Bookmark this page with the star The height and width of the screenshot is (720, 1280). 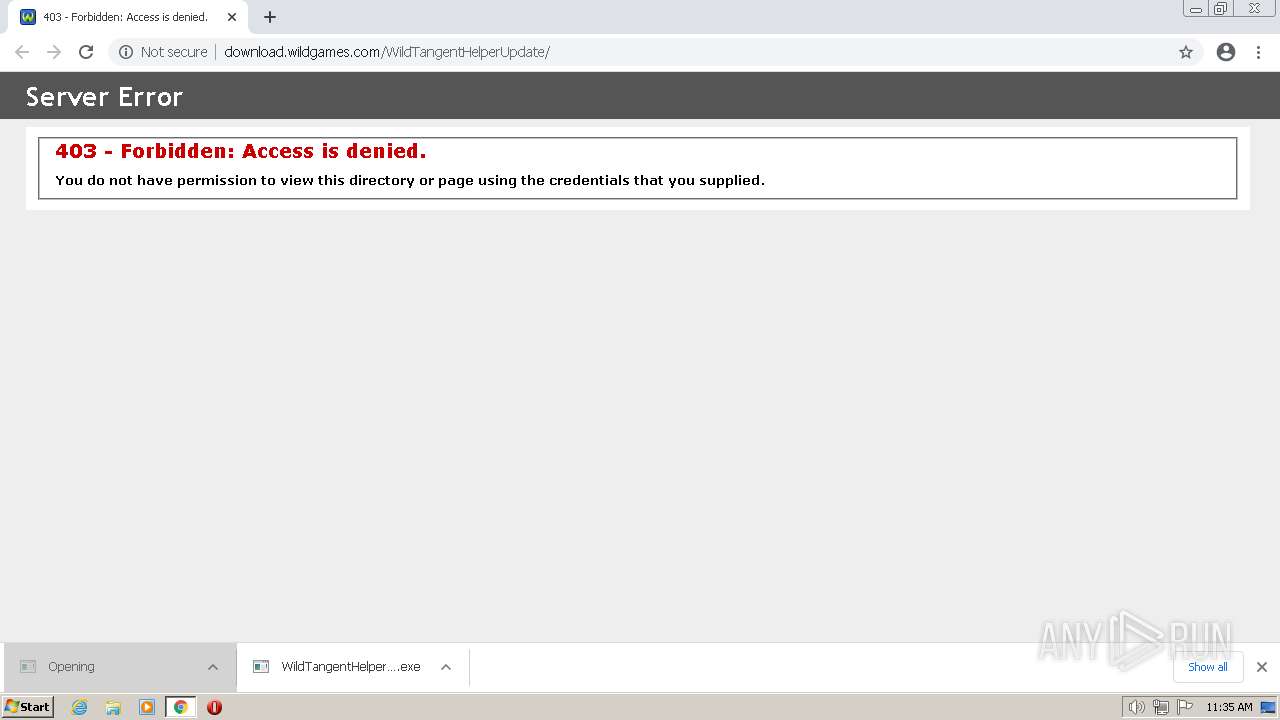pos(1186,52)
